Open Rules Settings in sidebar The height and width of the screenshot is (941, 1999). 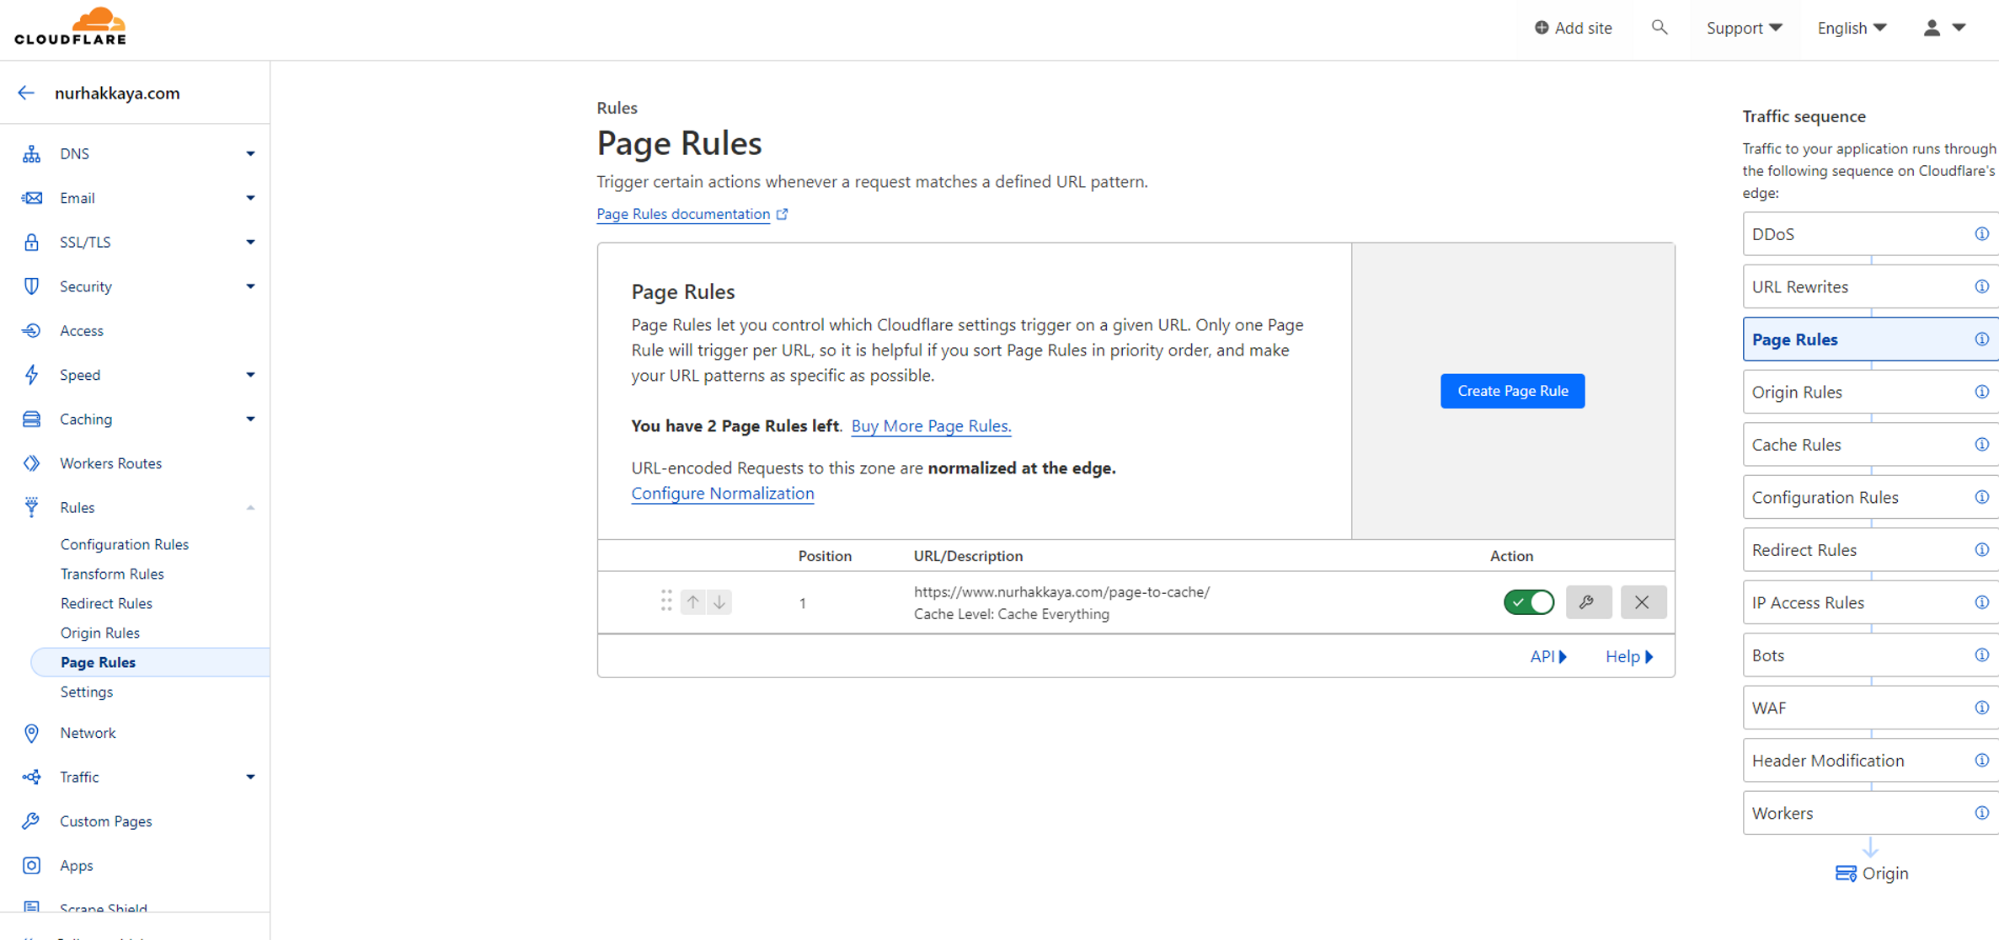(x=87, y=692)
